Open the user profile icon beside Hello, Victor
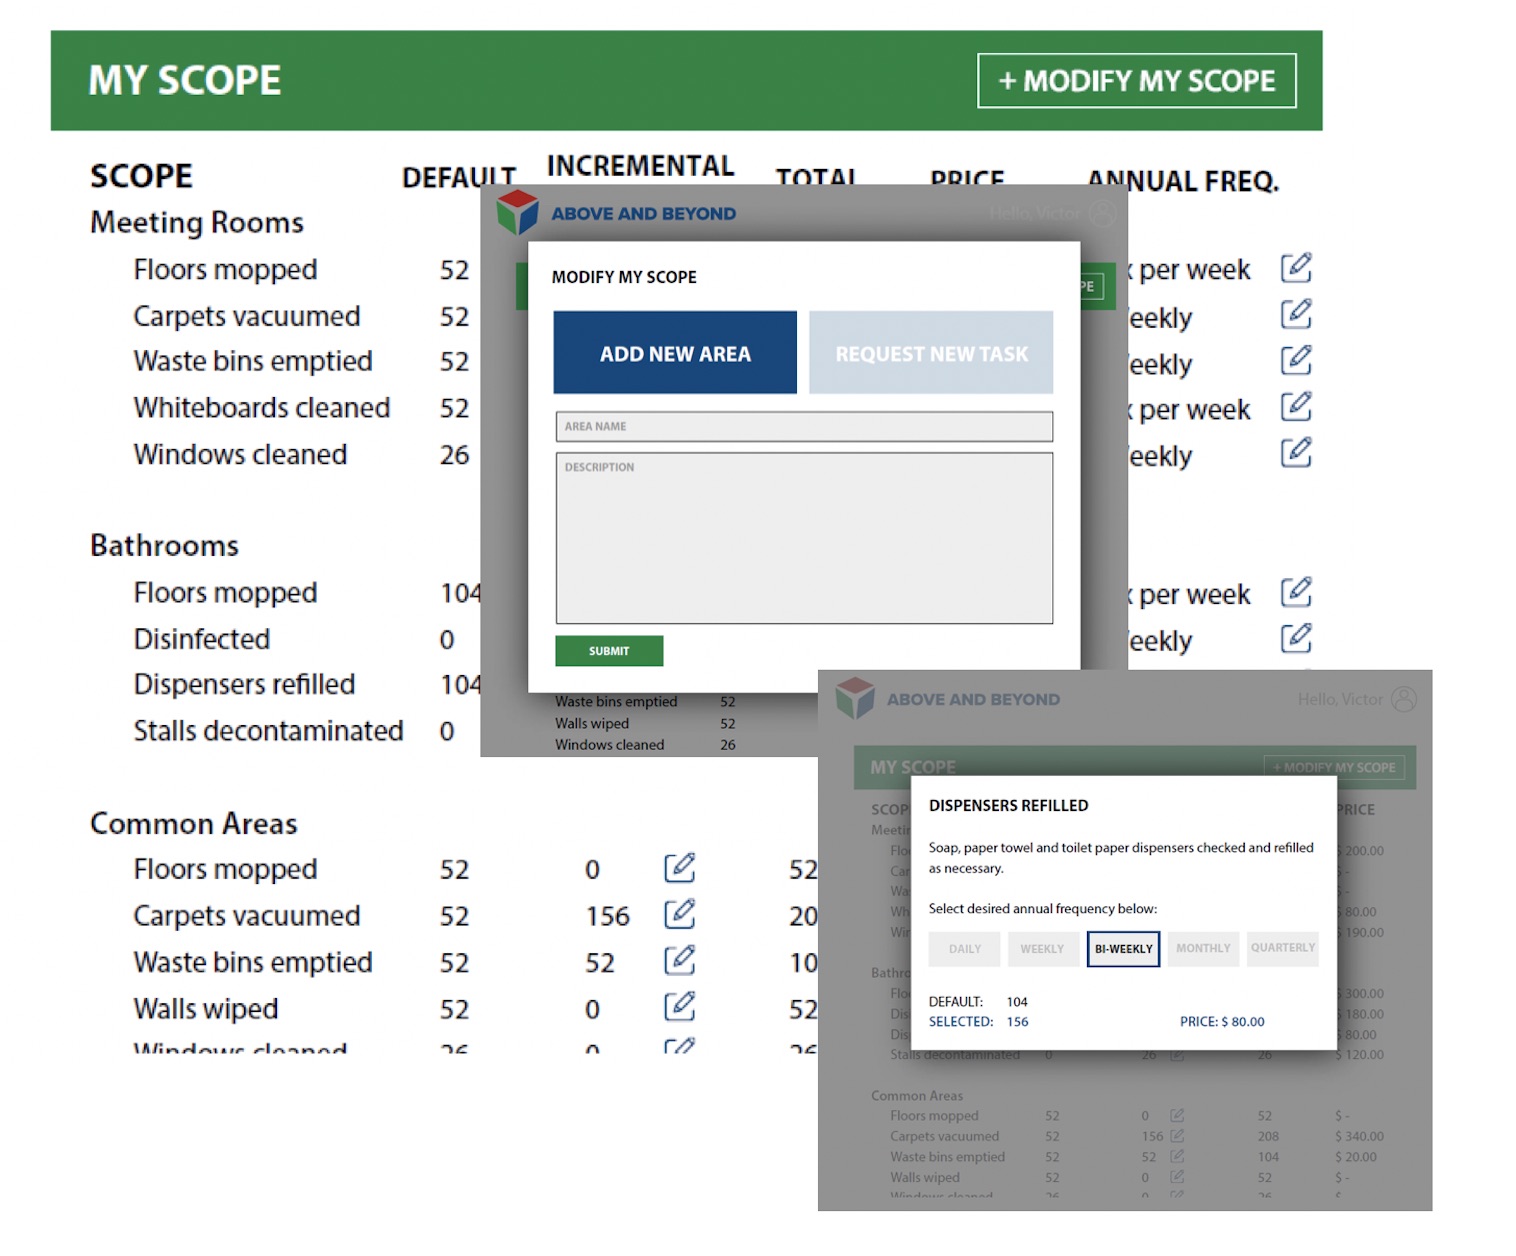 [1404, 699]
